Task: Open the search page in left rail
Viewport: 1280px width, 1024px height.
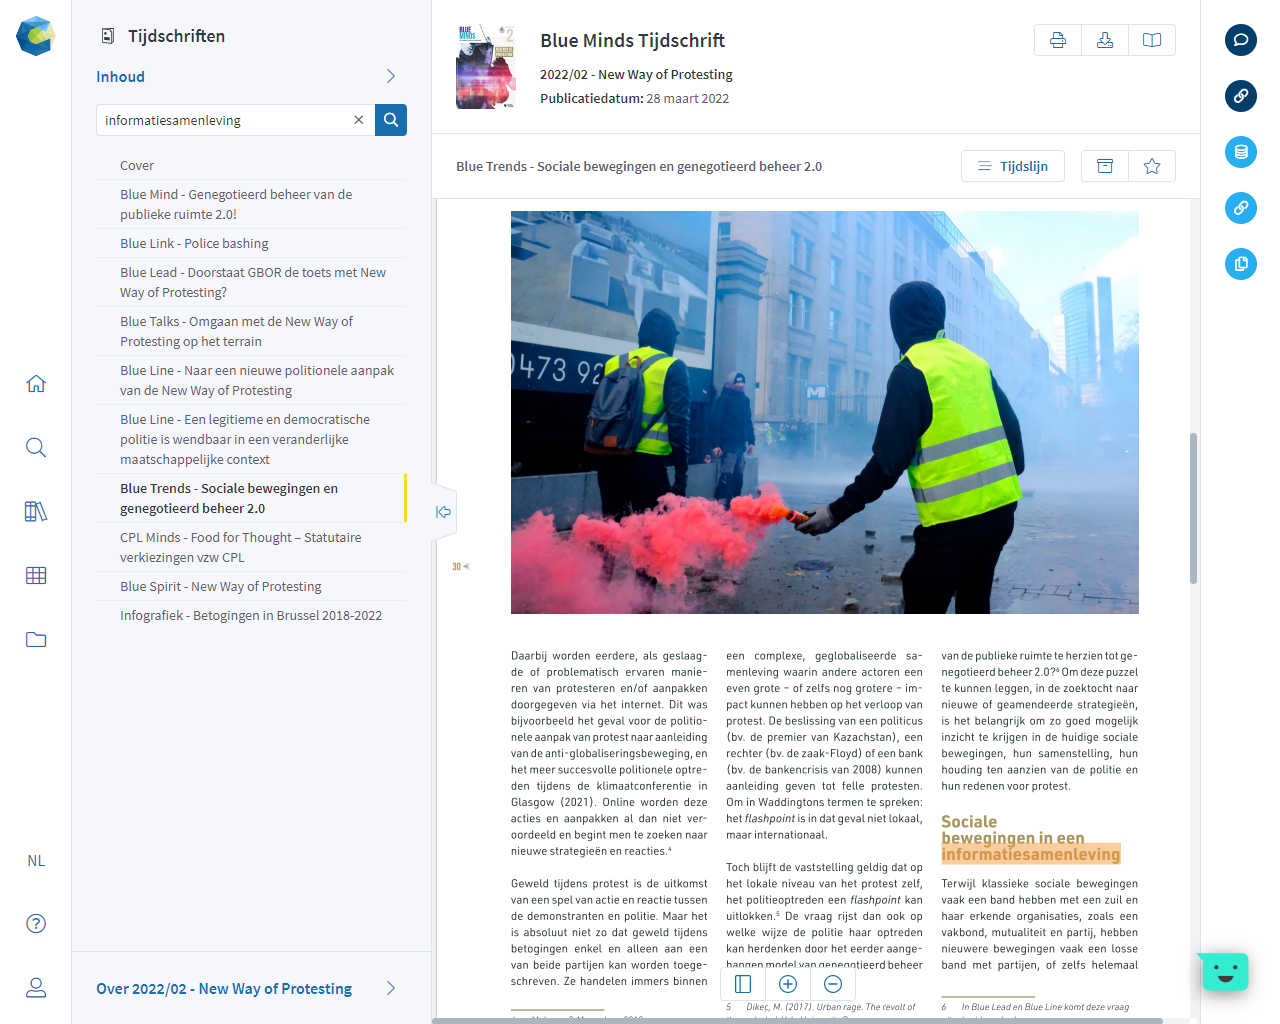Action: tap(36, 448)
